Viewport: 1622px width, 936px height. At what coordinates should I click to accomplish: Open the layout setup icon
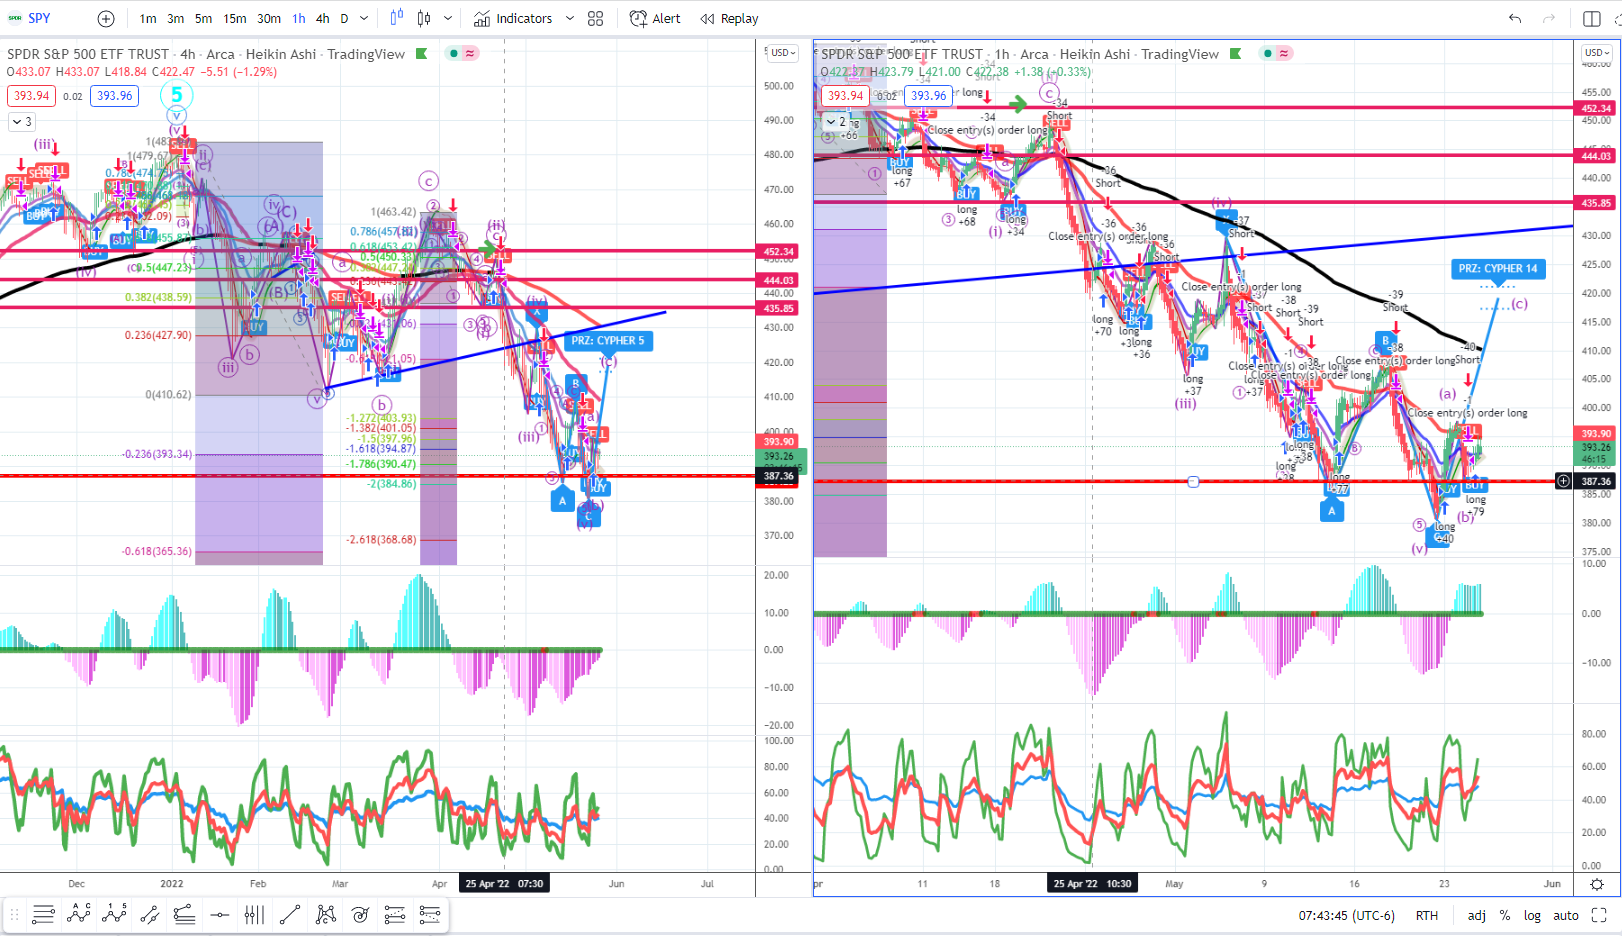[1592, 18]
